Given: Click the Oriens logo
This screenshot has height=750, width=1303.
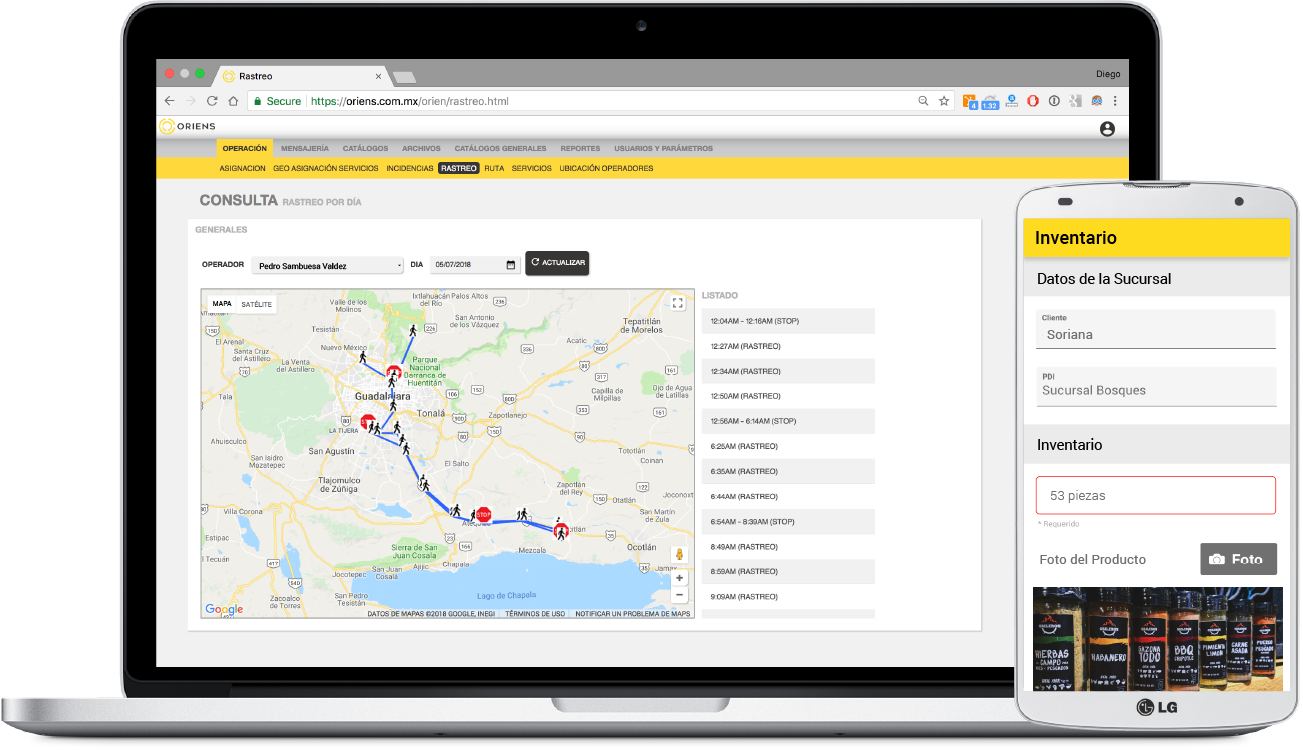Looking at the screenshot, I should pyautogui.click(x=188, y=126).
